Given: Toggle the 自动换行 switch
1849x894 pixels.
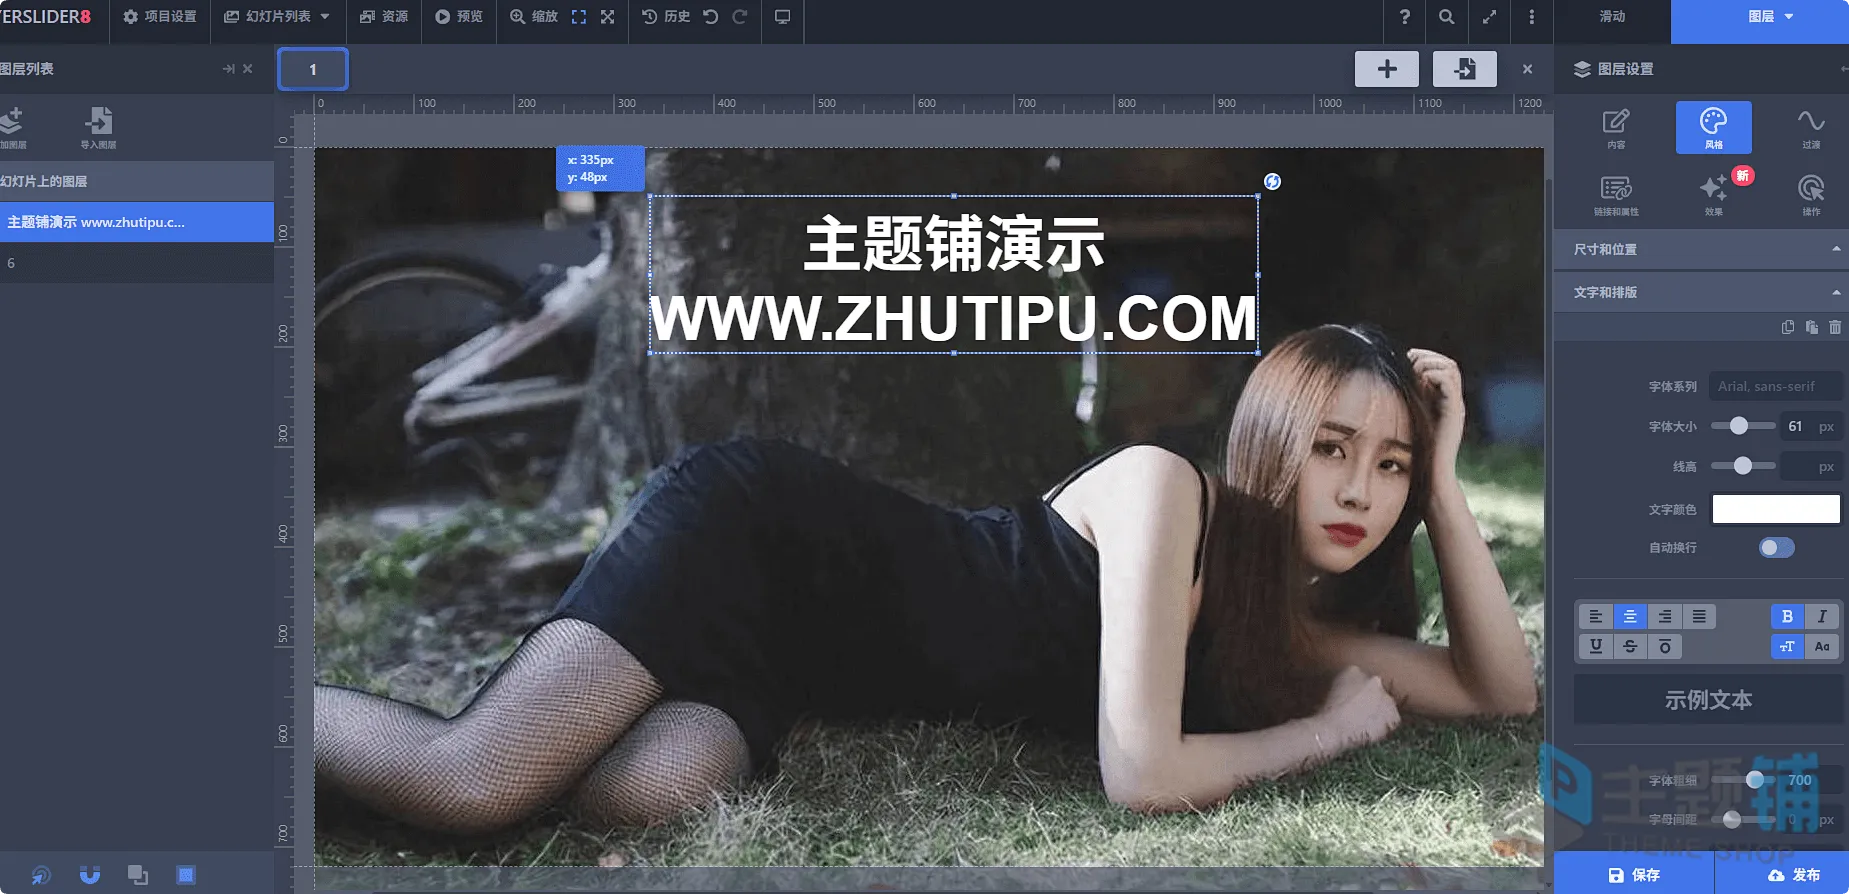Looking at the screenshot, I should pyautogui.click(x=1777, y=547).
